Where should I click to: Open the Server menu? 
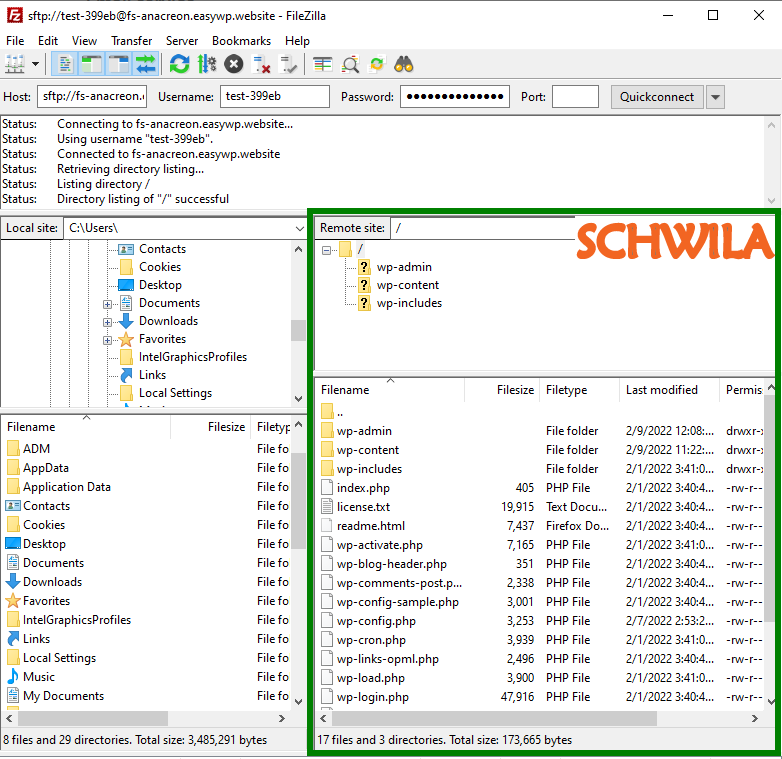click(182, 41)
